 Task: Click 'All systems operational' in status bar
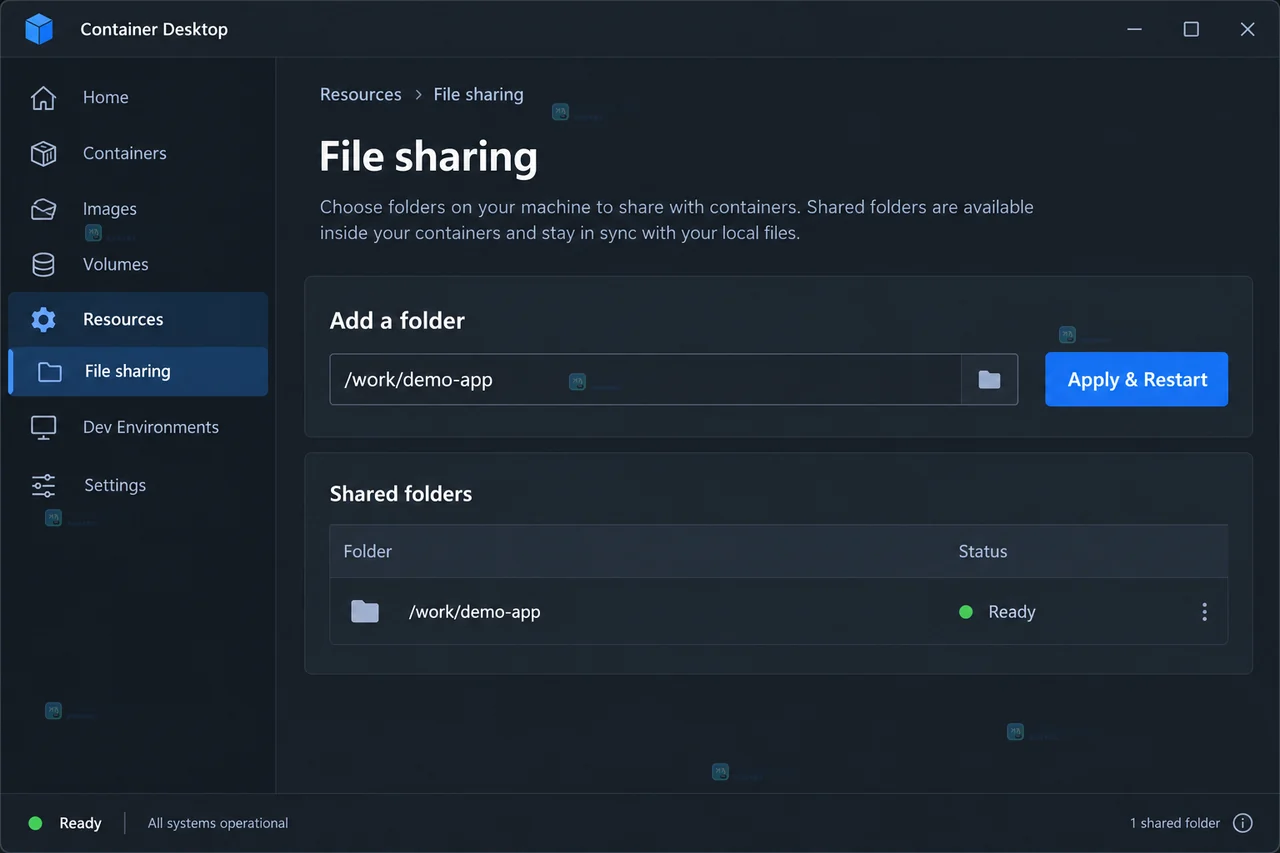[218, 823]
